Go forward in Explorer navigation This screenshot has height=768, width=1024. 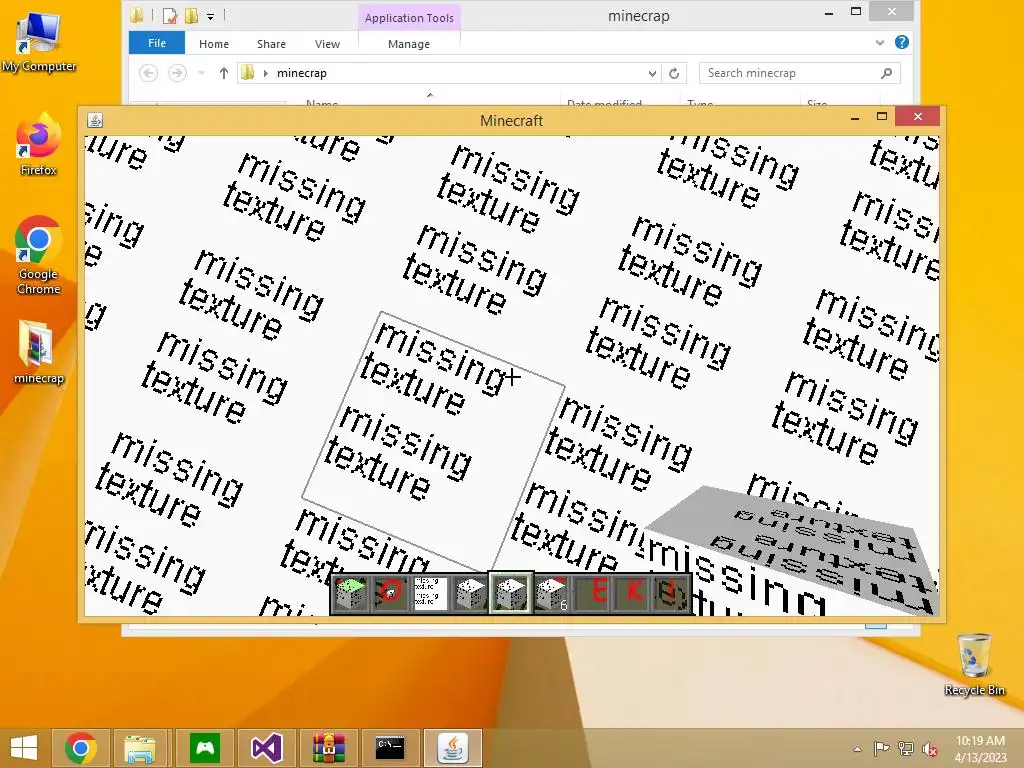(177, 73)
